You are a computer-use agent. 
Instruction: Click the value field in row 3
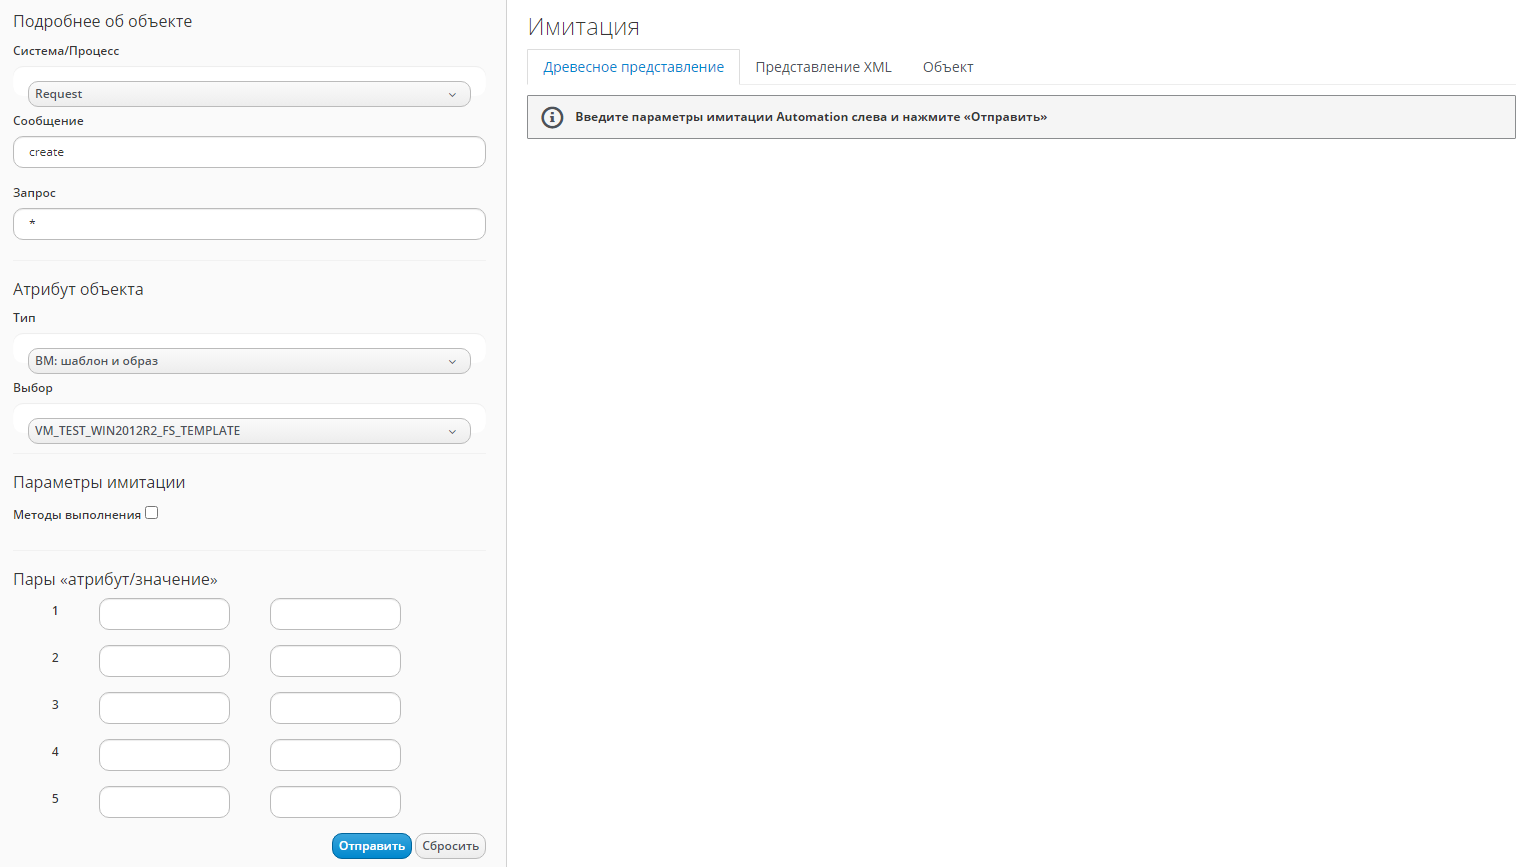335,708
